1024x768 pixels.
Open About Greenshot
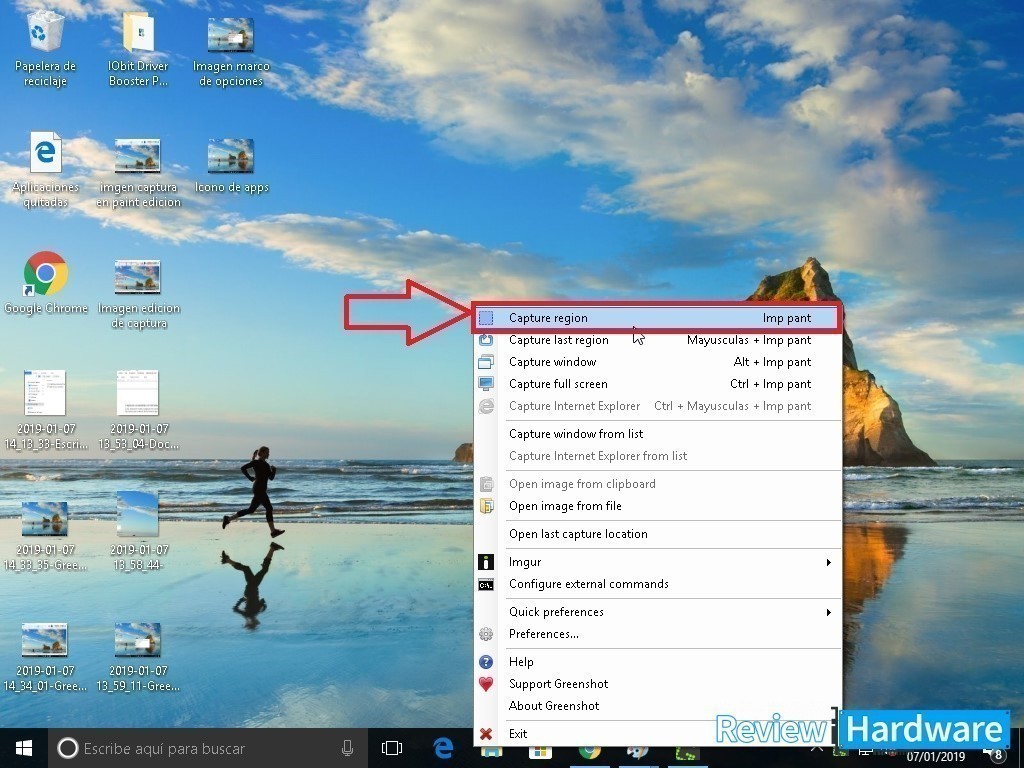(x=657, y=706)
